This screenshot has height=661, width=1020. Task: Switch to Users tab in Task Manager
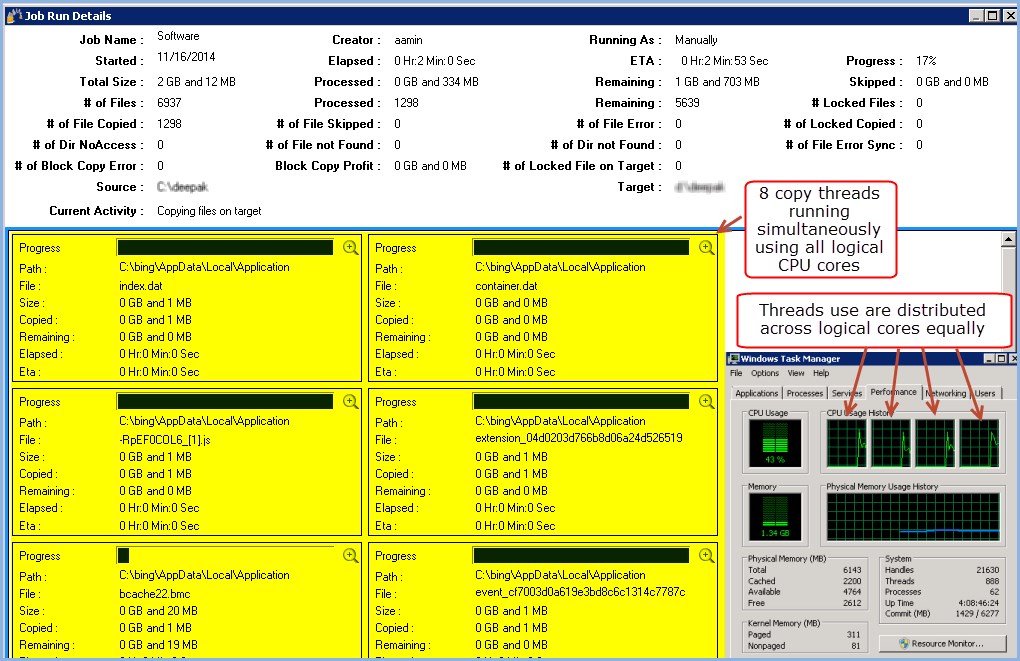(x=985, y=394)
